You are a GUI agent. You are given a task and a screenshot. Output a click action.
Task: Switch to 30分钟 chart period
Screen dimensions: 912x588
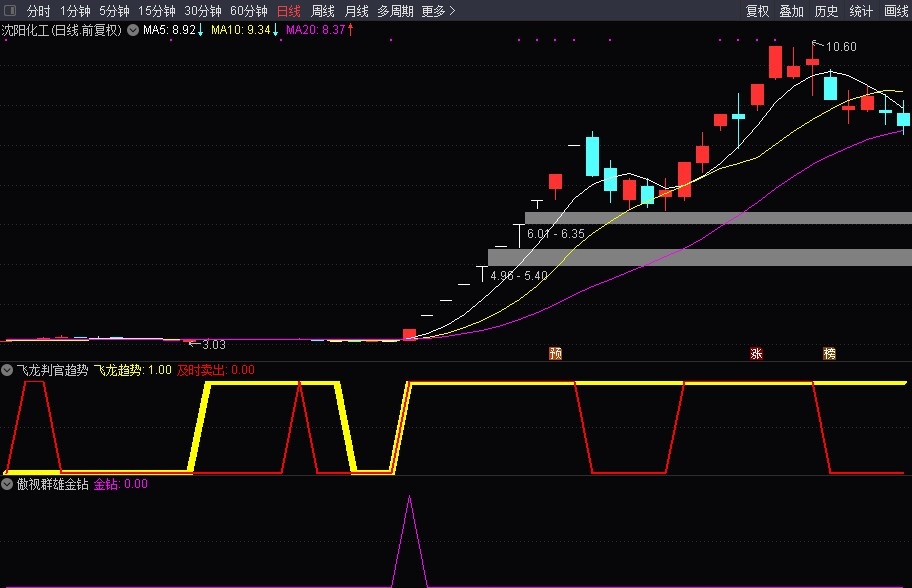[x=202, y=11]
